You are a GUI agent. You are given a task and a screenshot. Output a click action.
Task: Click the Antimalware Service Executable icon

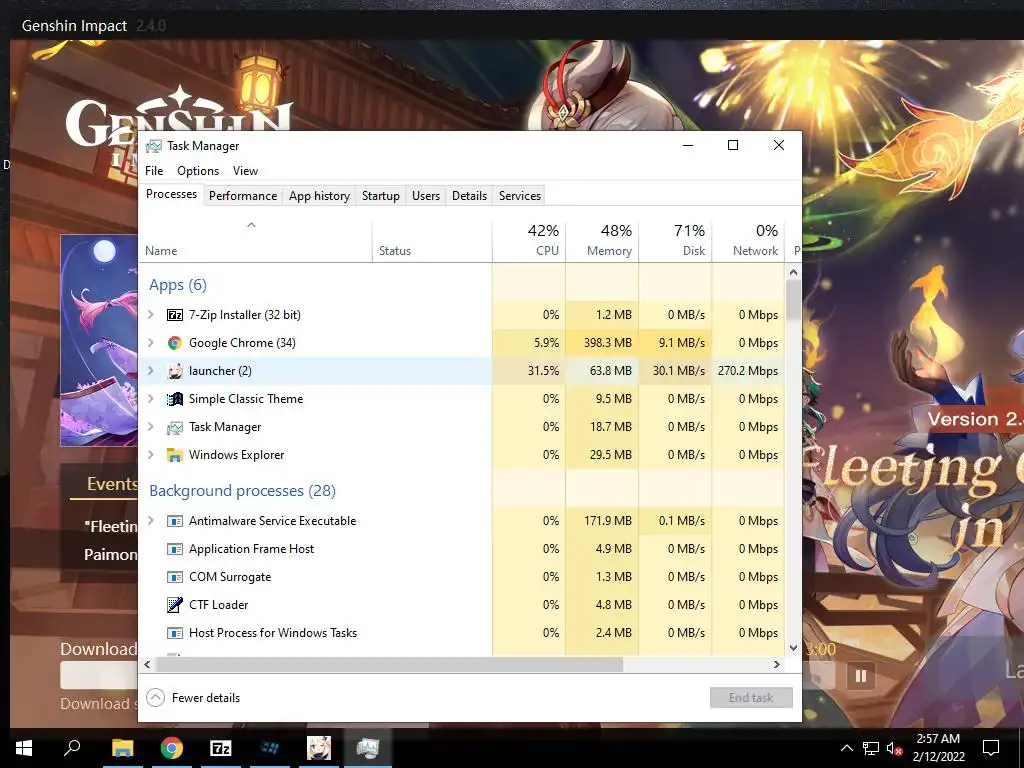tap(174, 521)
